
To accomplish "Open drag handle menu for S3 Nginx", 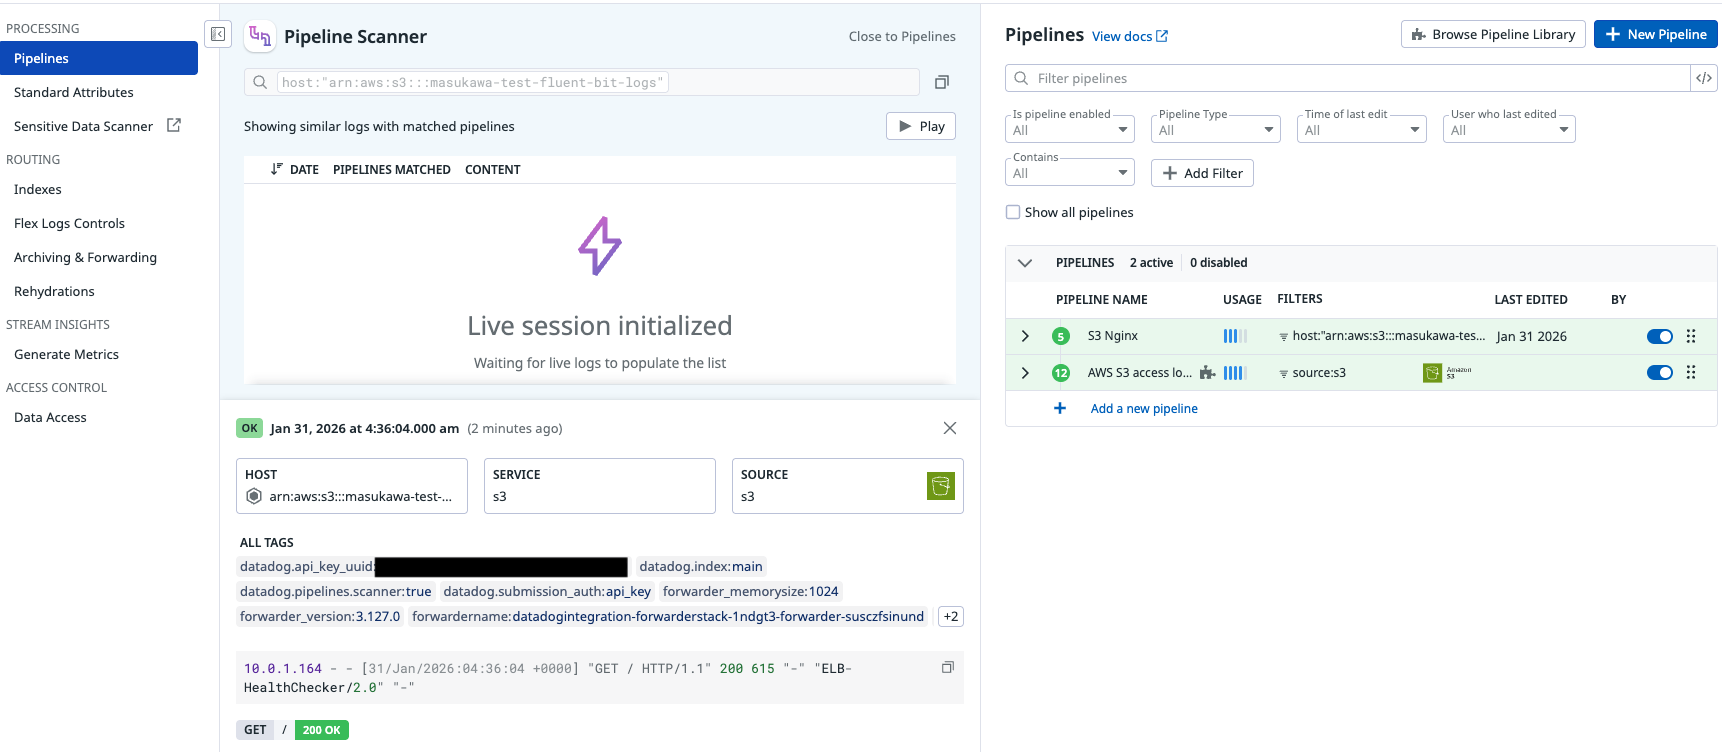I will [x=1691, y=336].
